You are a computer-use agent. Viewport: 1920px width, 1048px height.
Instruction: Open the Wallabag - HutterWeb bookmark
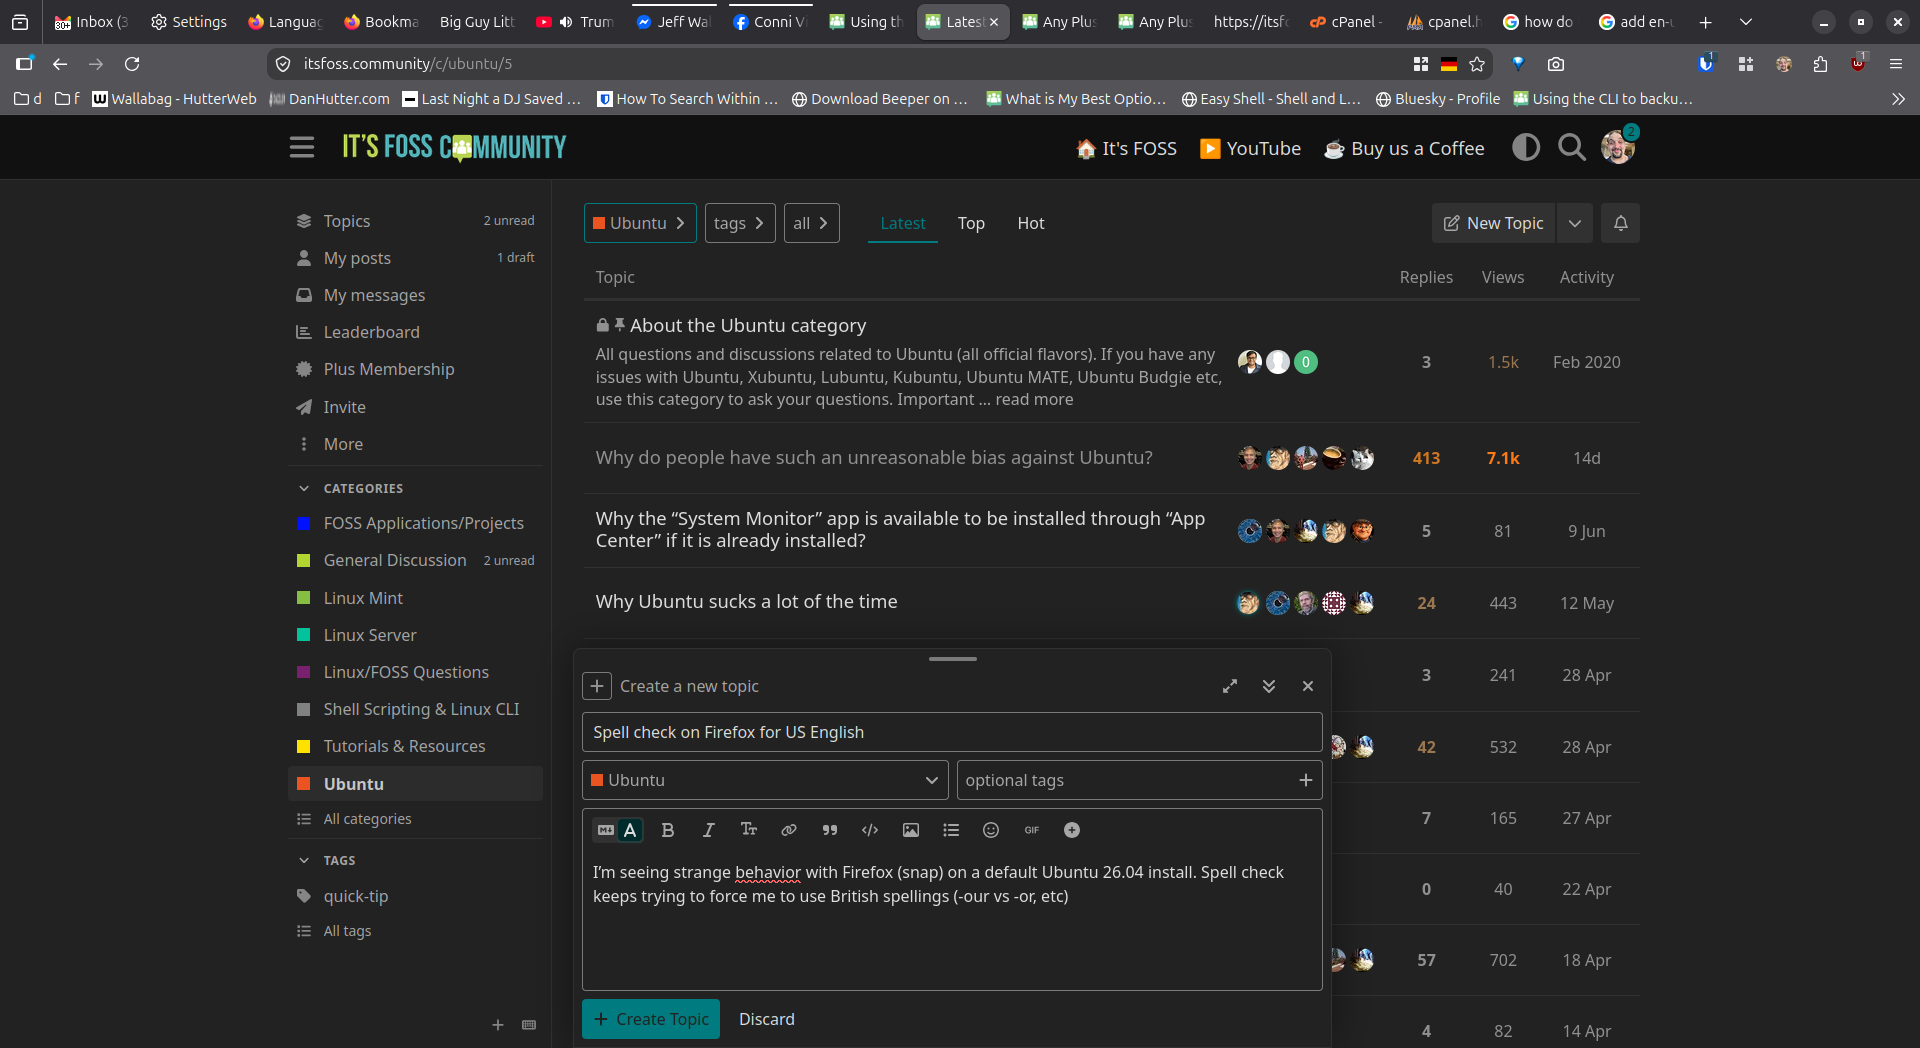[x=174, y=99]
